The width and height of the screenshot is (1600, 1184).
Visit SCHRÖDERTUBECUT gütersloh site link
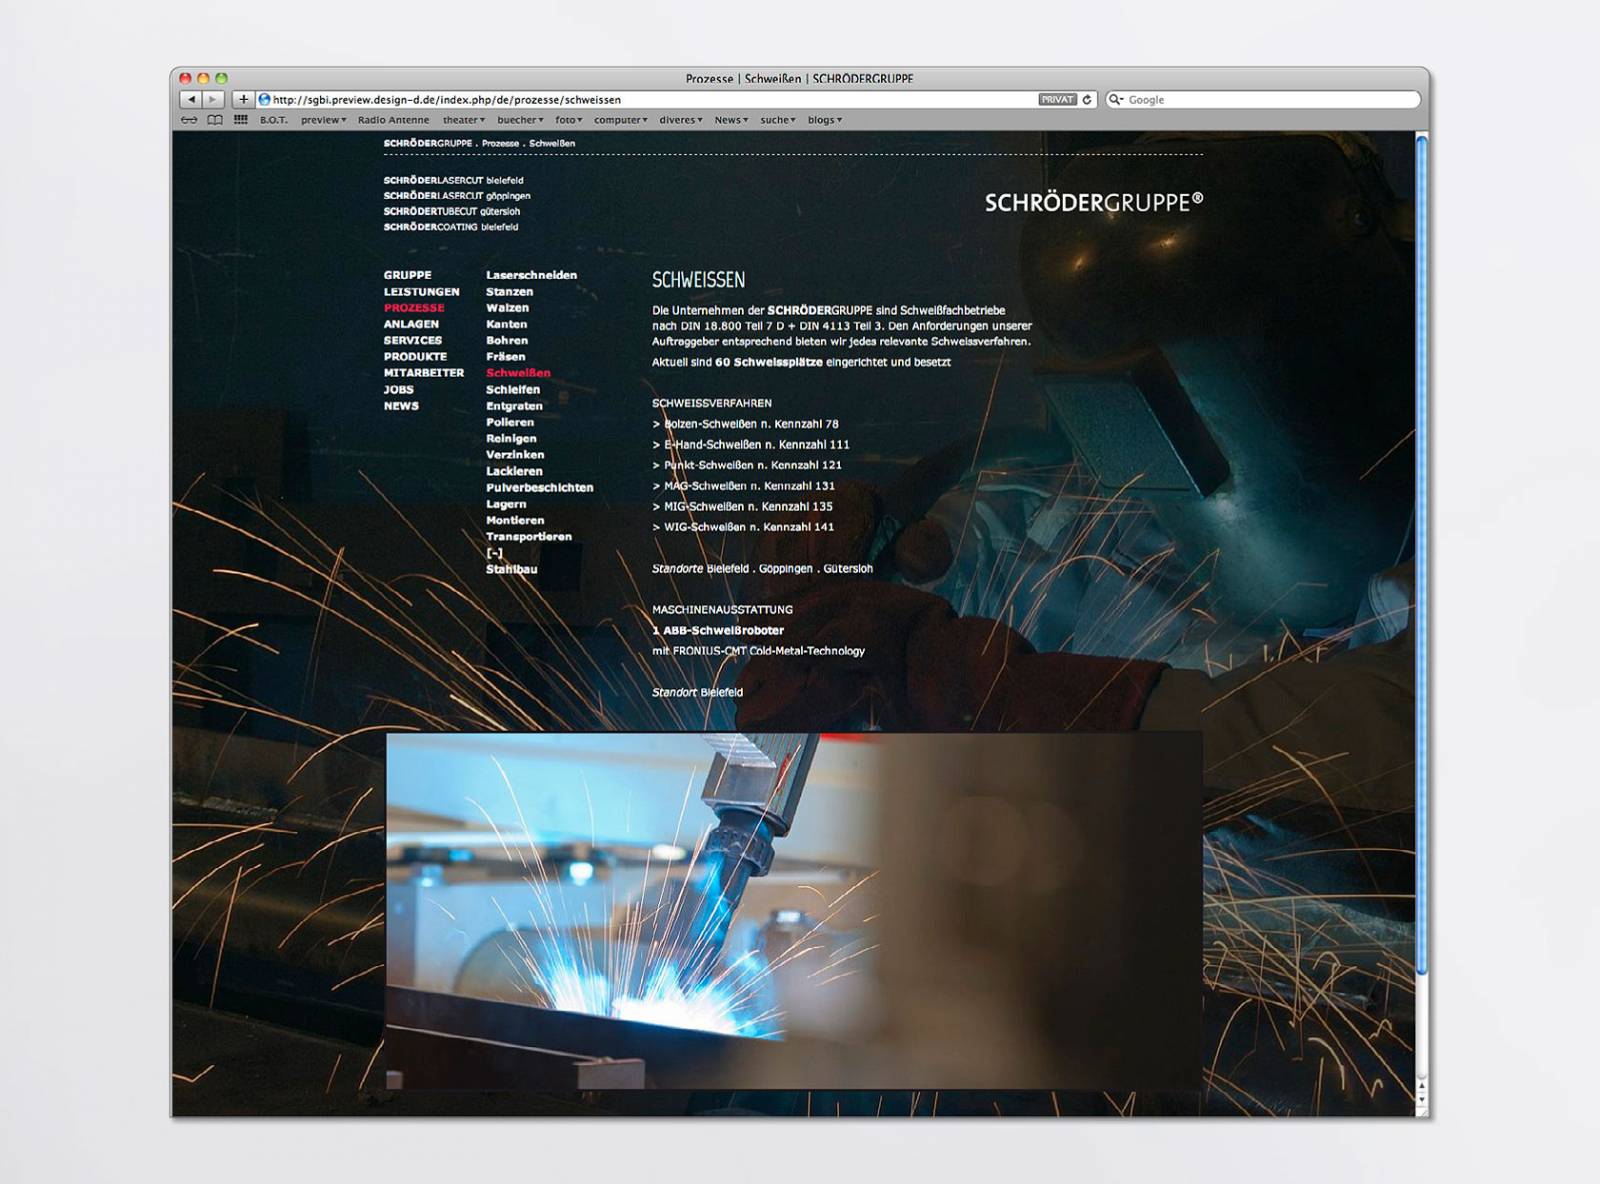coord(452,212)
